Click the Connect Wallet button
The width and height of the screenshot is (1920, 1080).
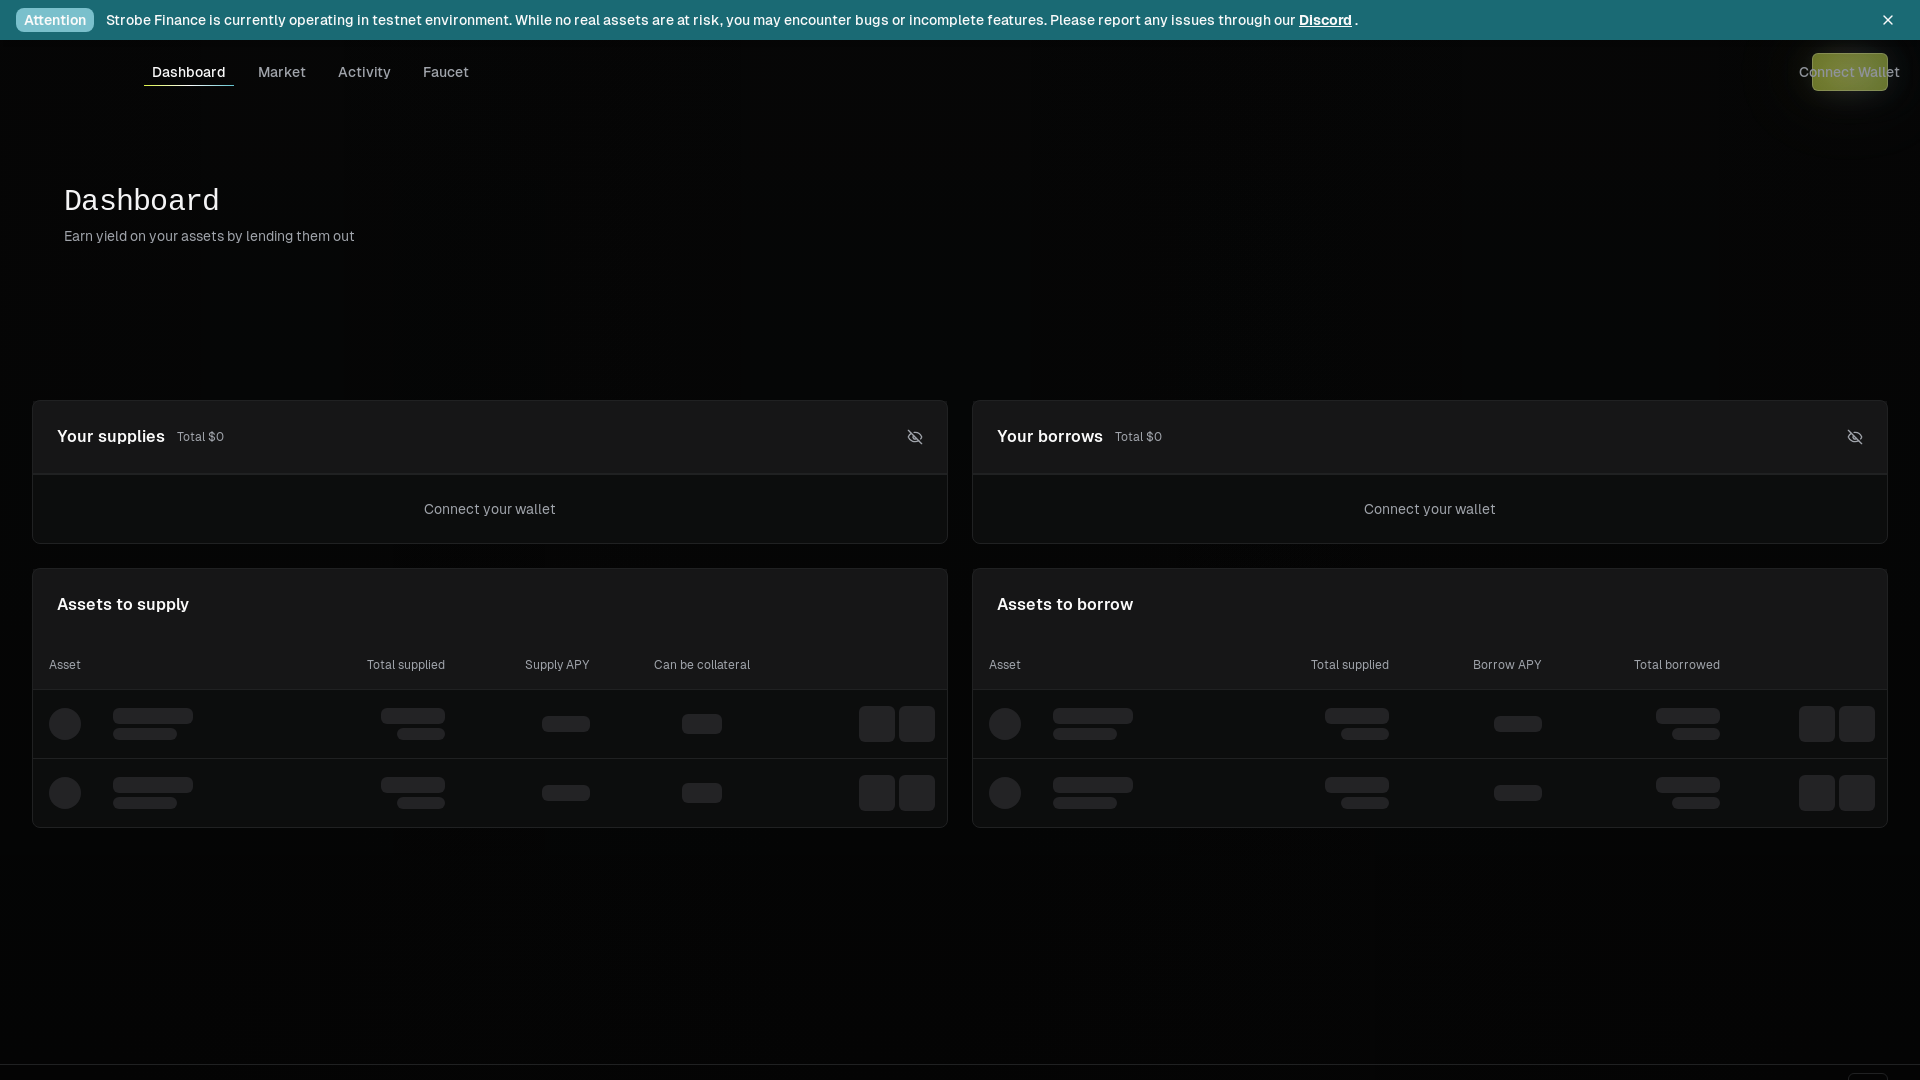click(x=1849, y=72)
